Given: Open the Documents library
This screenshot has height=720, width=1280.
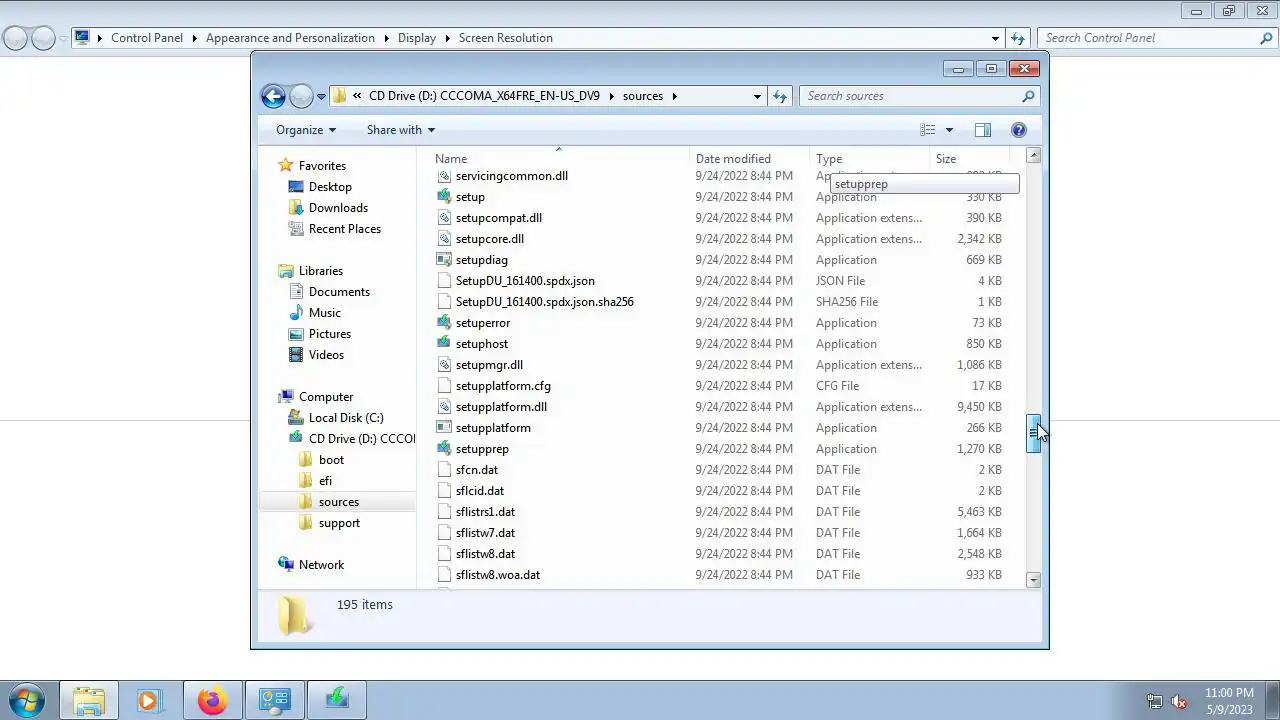Looking at the screenshot, I should [x=339, y=292].
